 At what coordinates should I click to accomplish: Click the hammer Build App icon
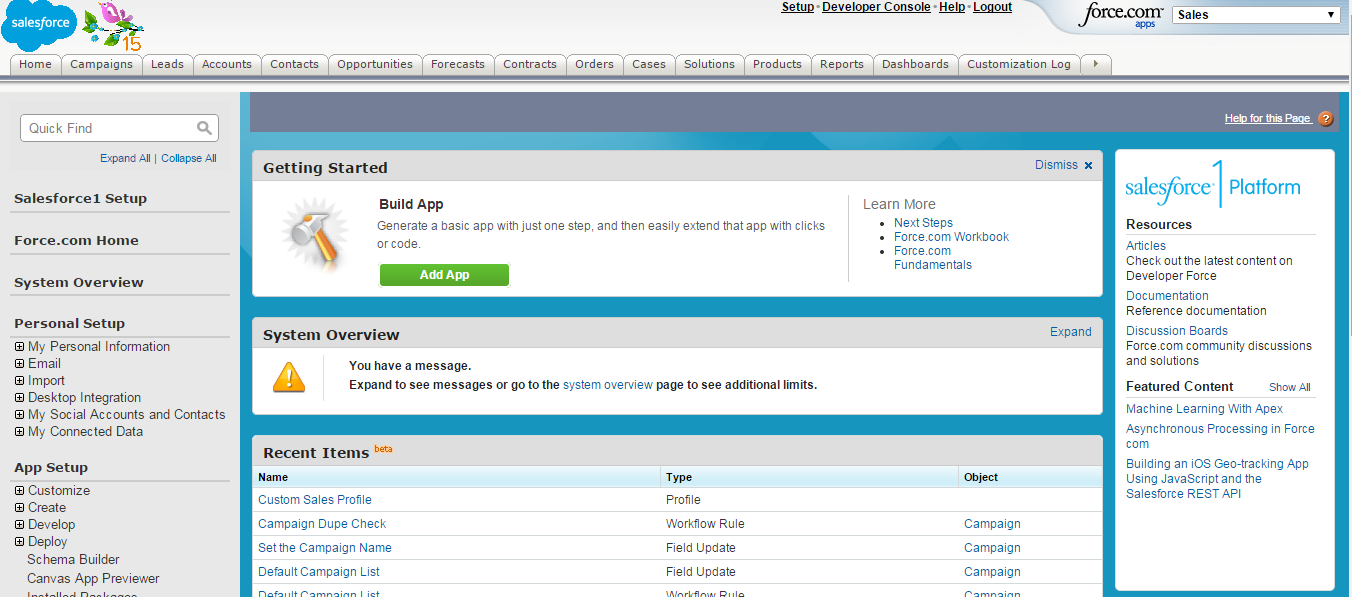tap(313, 236)
